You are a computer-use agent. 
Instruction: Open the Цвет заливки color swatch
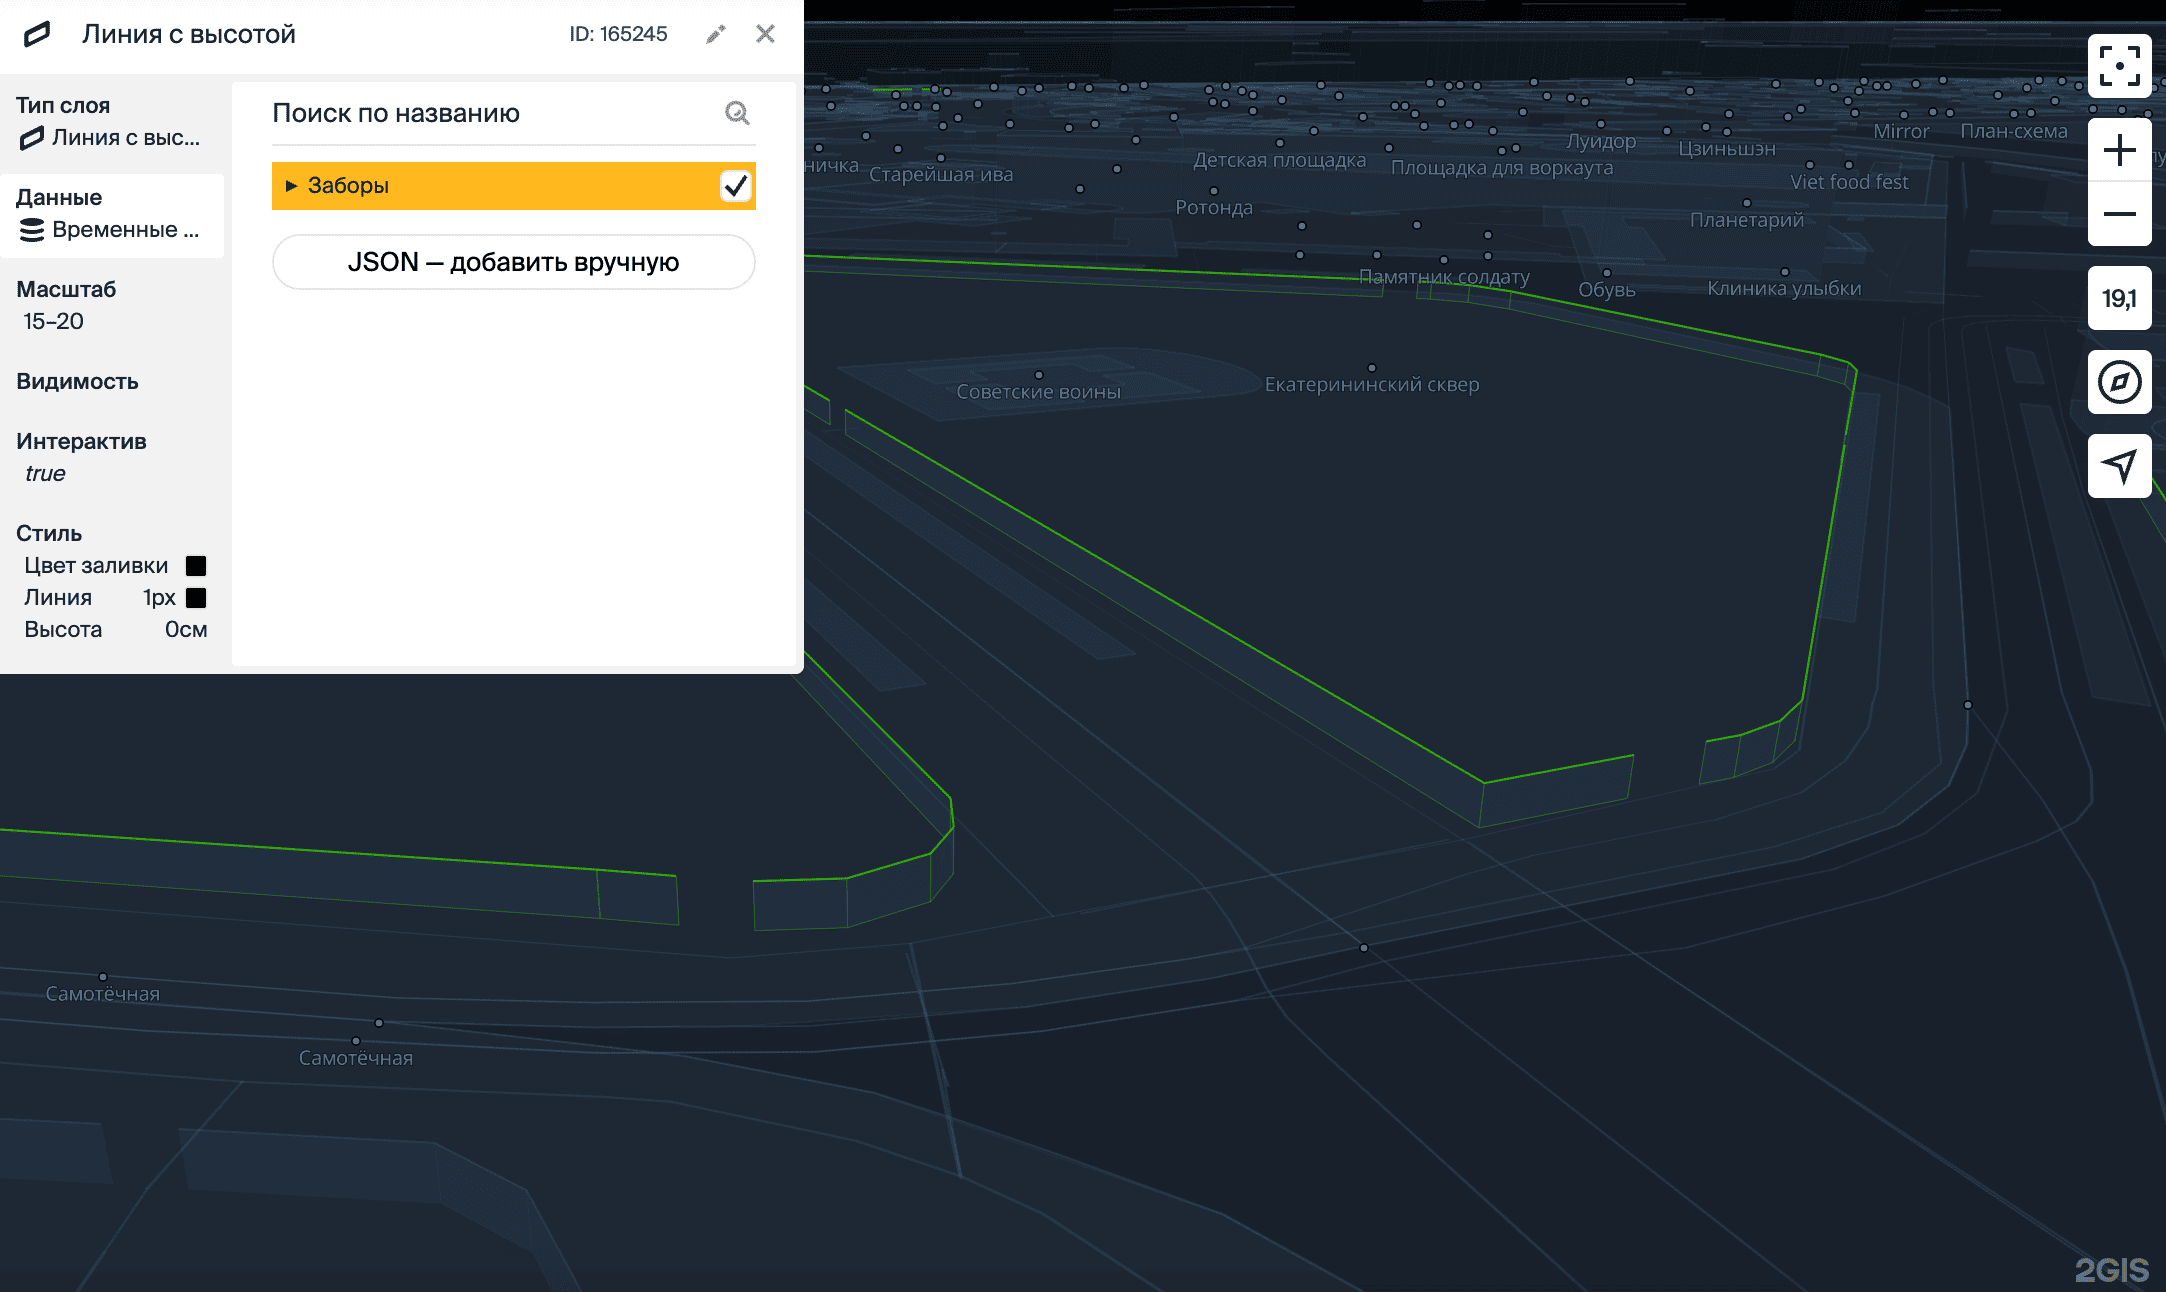(x=196, y=566)
